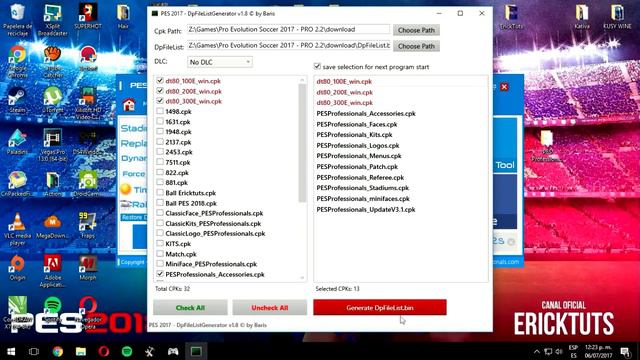Enable Ball PES 2018.cpk checkbox
The image size is (640, 360).
[x=160, y=203]
